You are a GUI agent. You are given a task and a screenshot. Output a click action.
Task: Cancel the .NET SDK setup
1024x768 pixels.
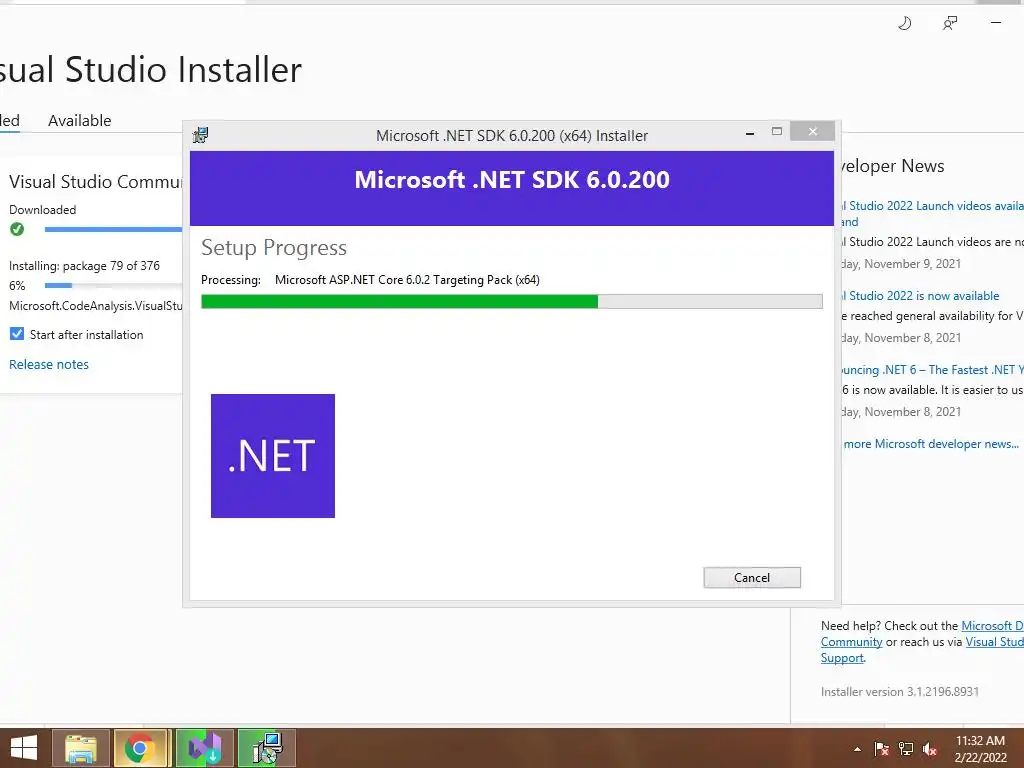(x=752, y=577)
